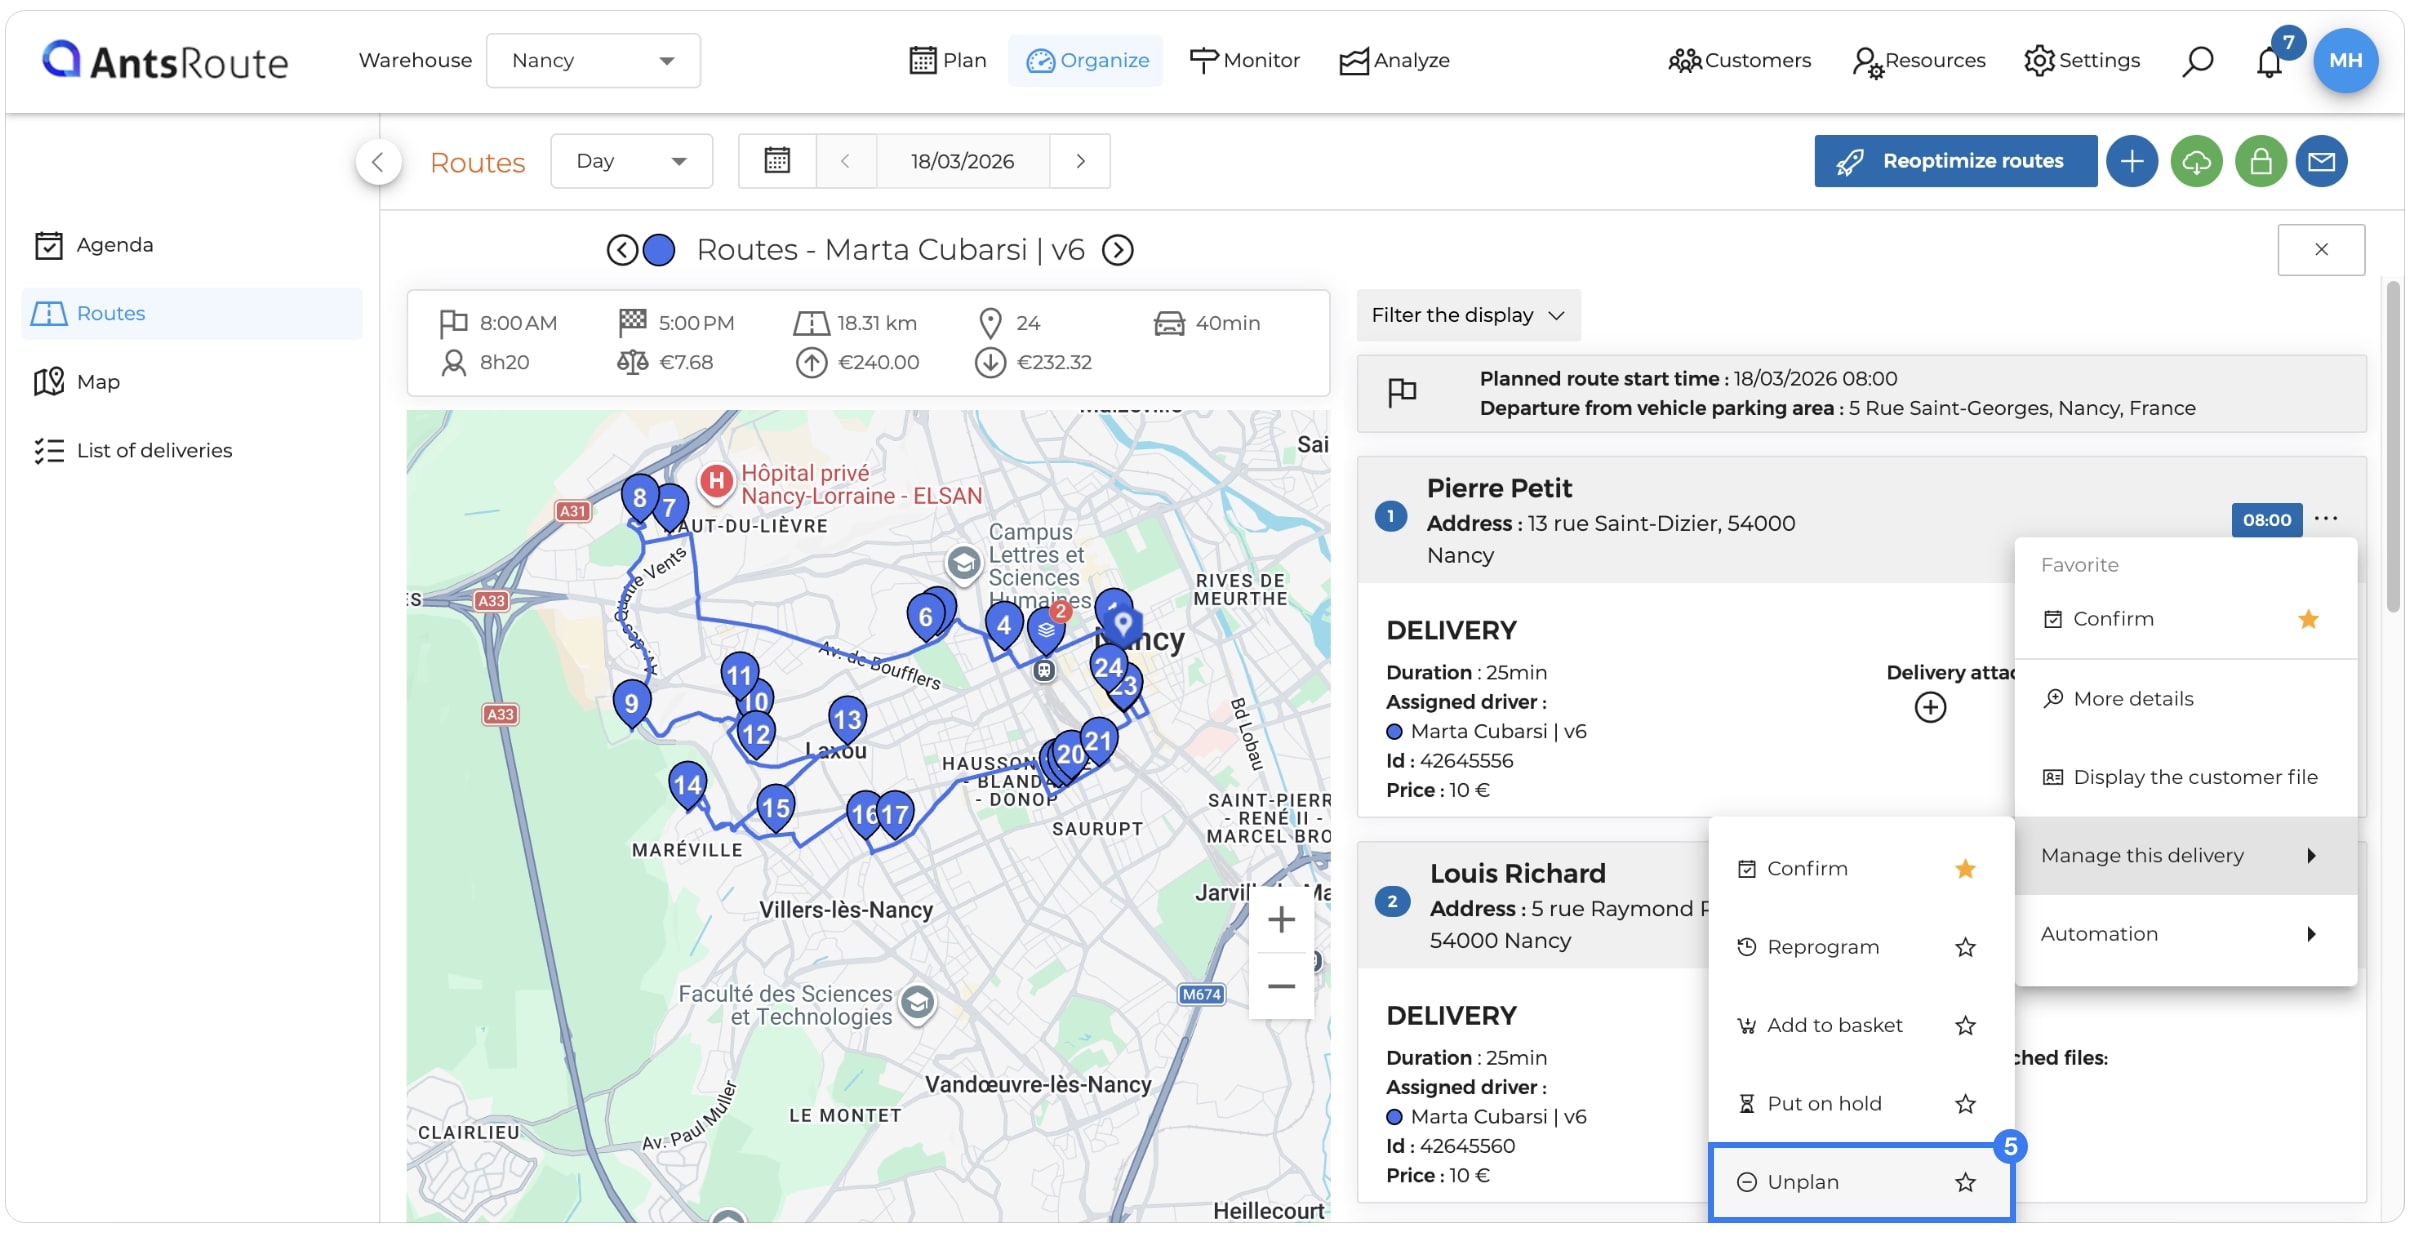This screenshot has width=2410, height=1235.
Task: Click the AntsRoute logo
Action: click(x=165, y=61)
